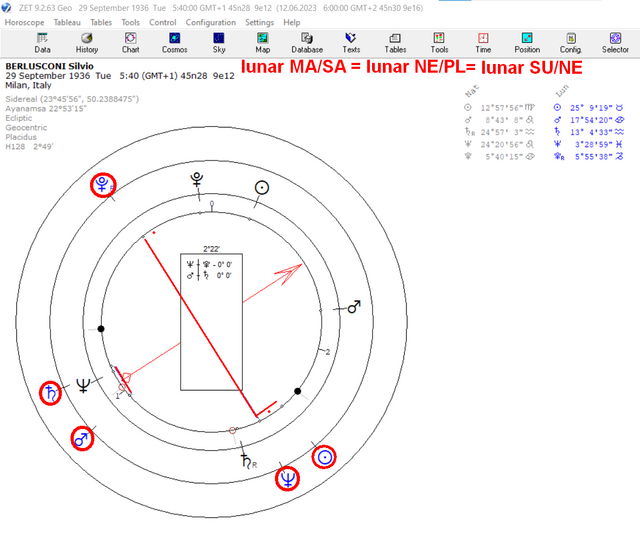Click the Milan, Italy location text
This screenshot has width=640, height=544.
tap(28, 85)
